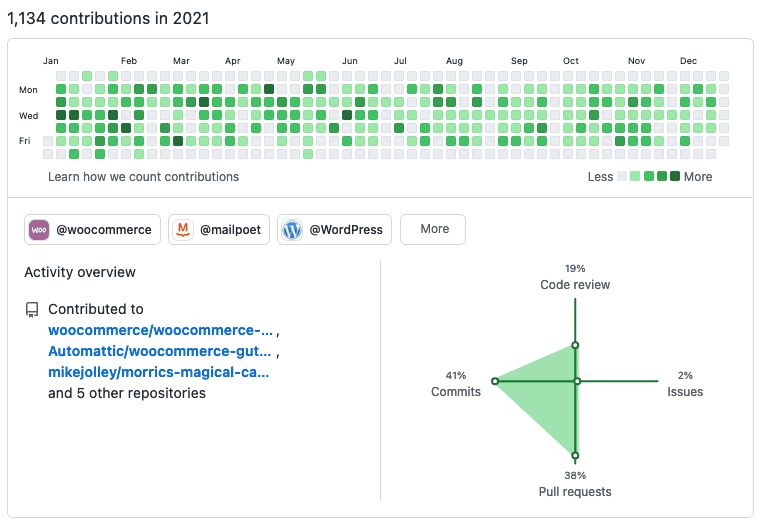
Task: Click the WordPress organization logo icon
Action: click(292, 230)
